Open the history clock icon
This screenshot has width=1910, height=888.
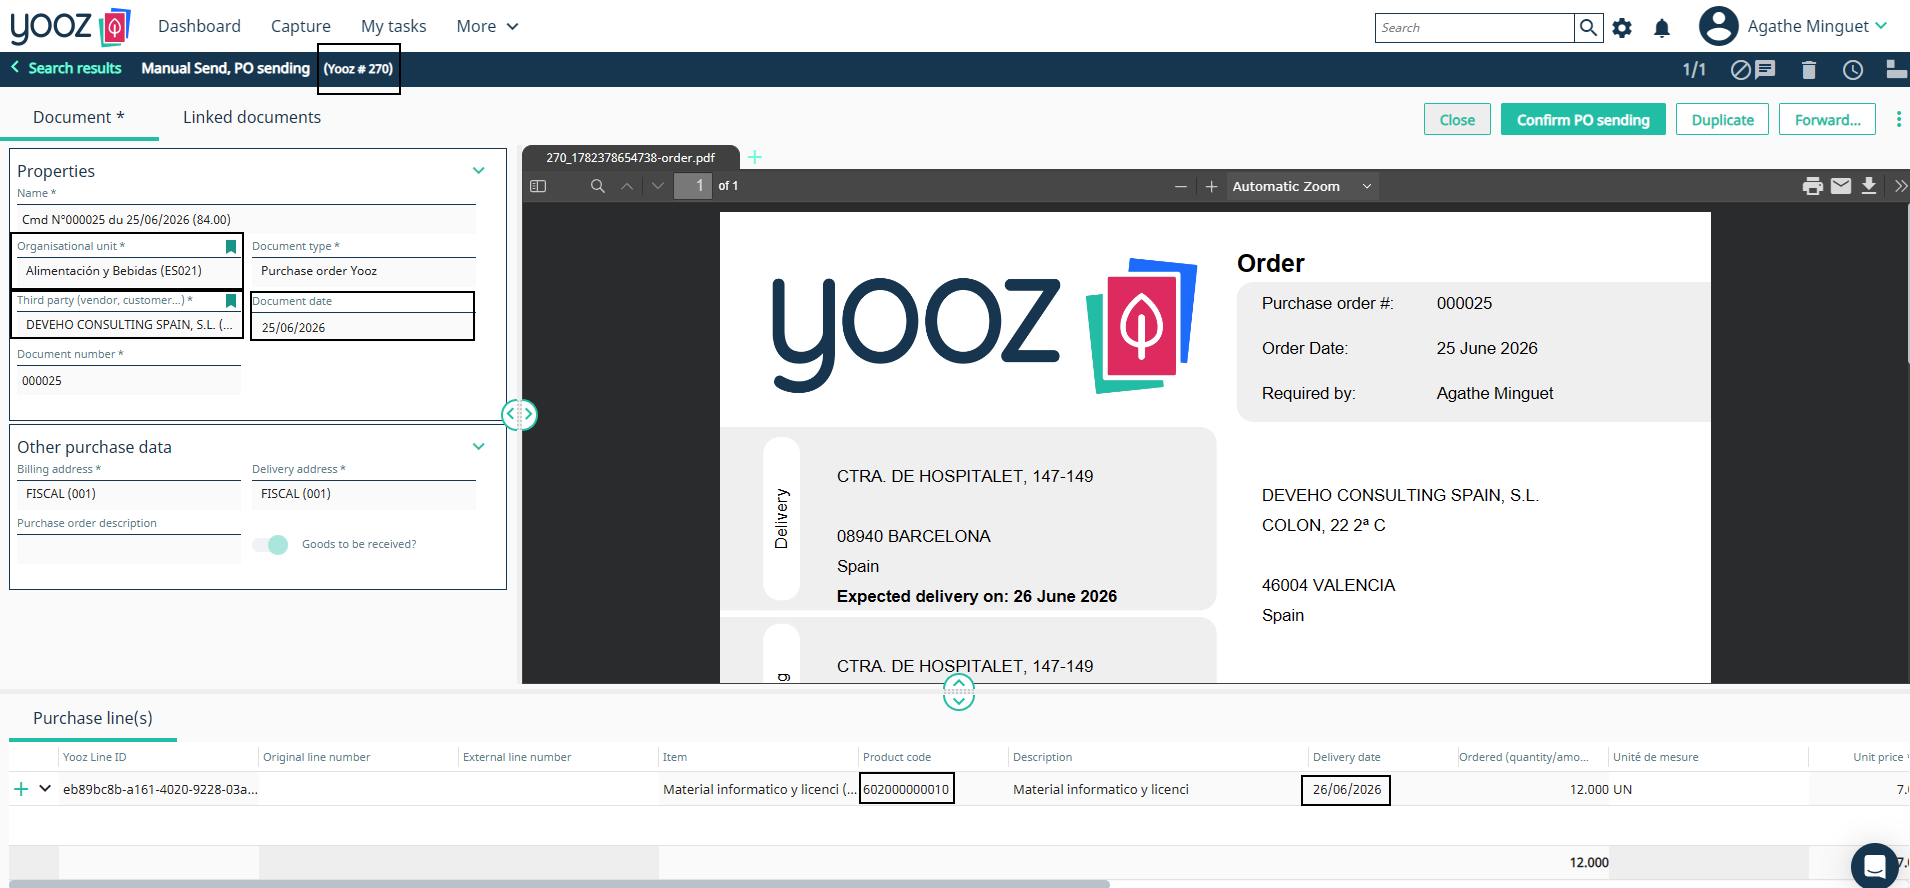tap(1853, 70)
